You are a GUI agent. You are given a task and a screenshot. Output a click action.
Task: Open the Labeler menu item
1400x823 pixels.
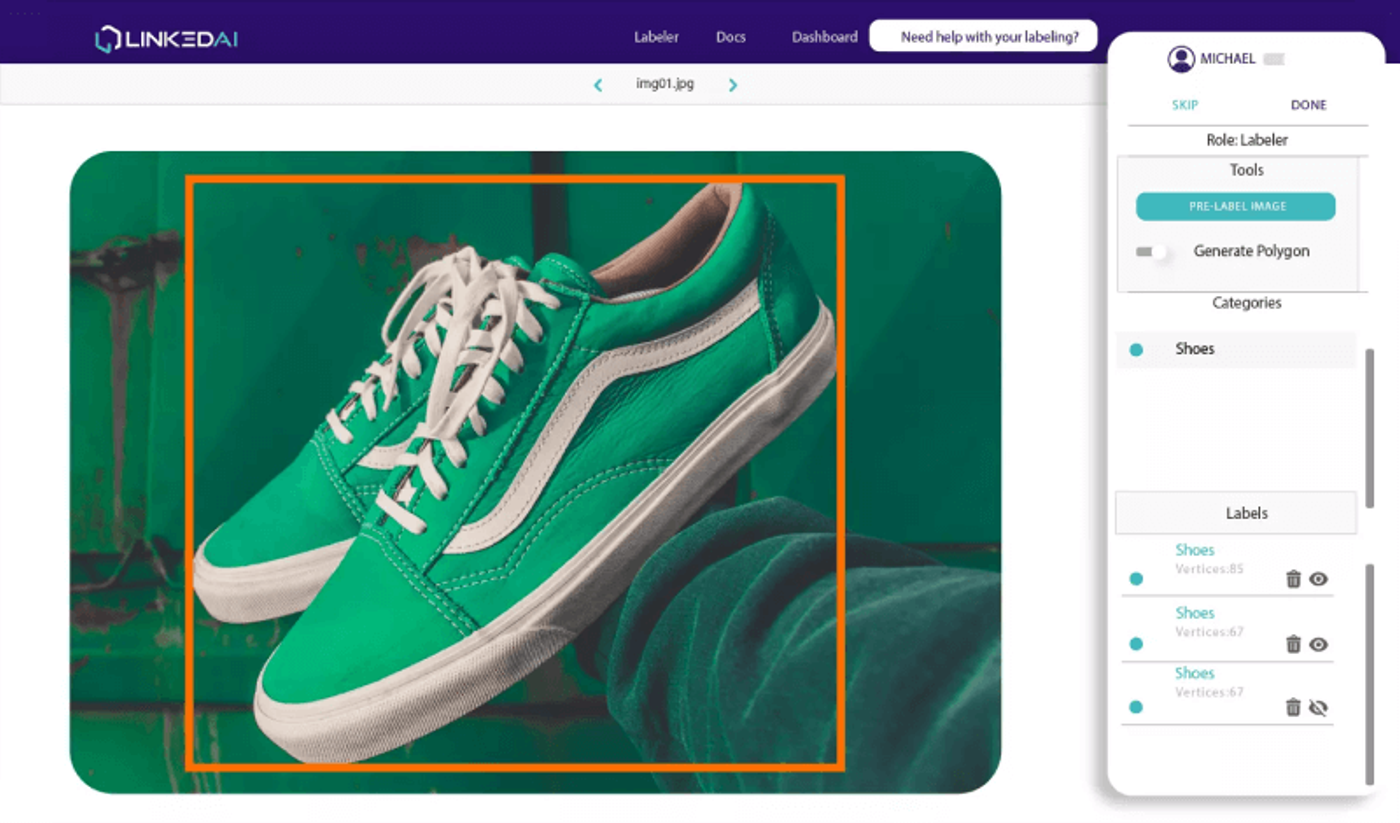[x=656, y=37]
